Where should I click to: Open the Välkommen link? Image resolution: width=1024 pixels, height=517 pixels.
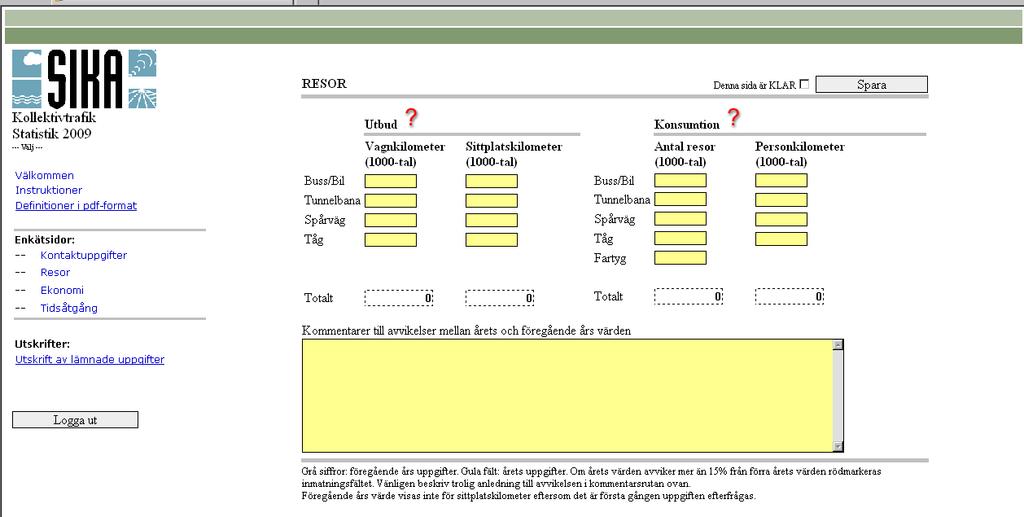pos(44,175)
